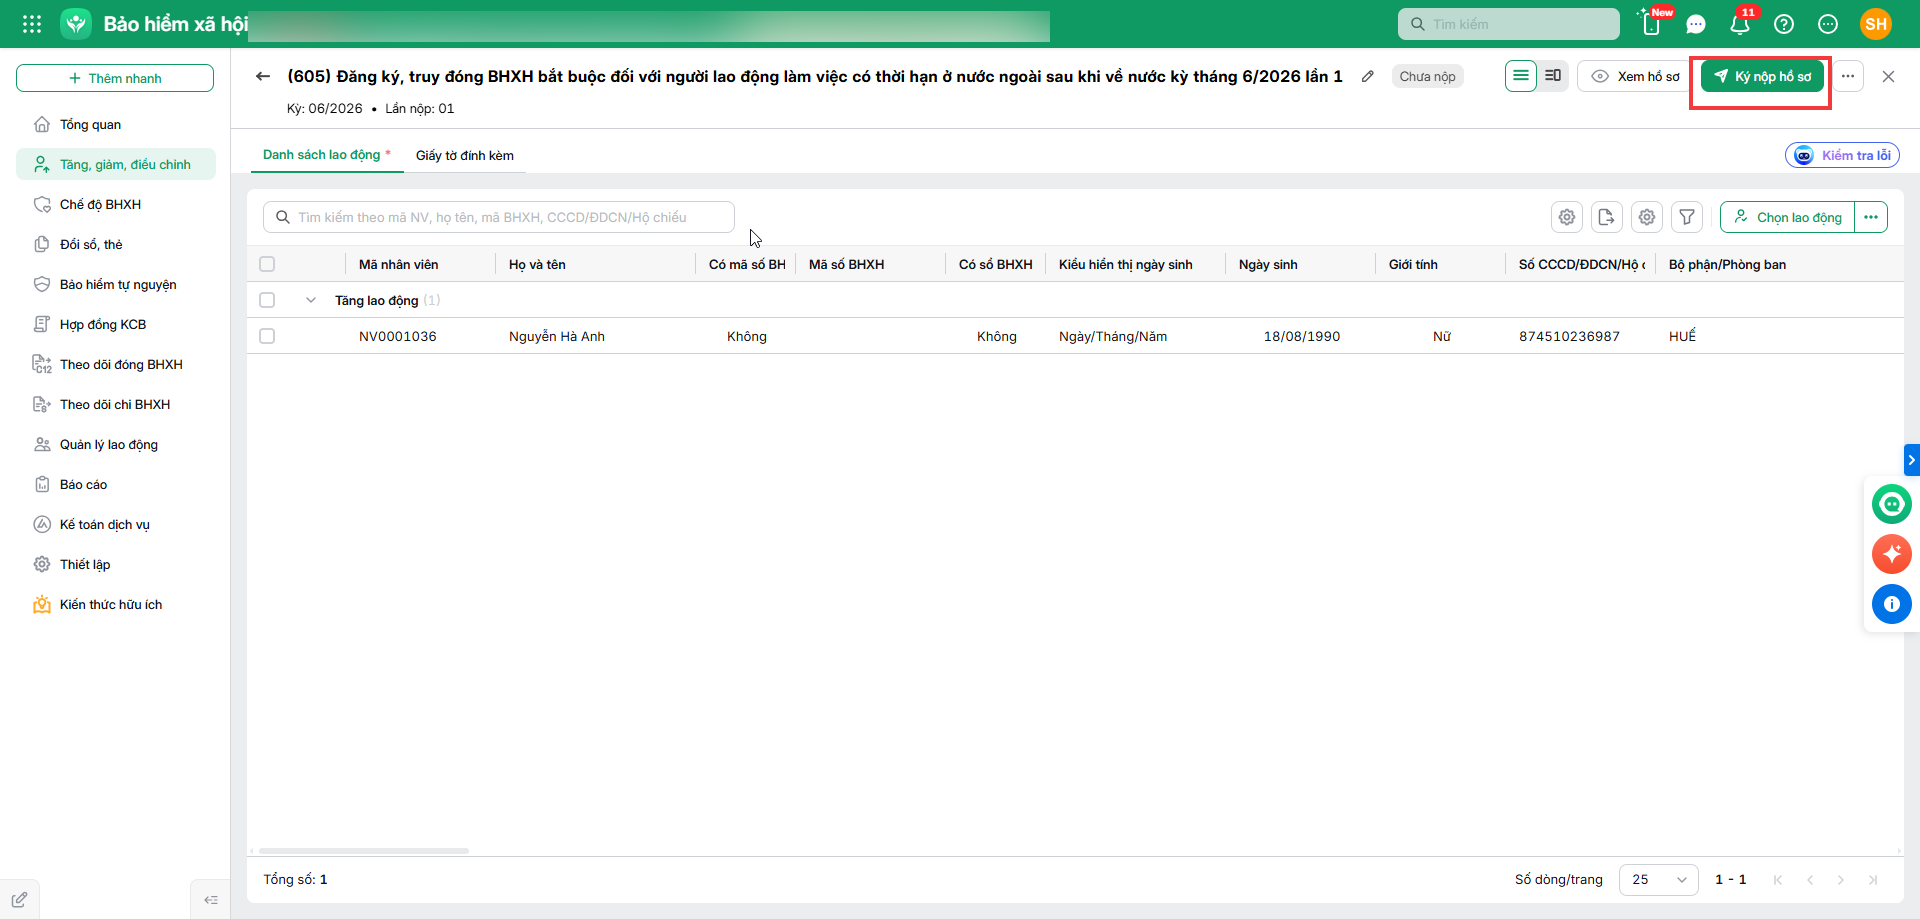Open Tổng quan in sidebar
1920x919 pixels.
(x=116, y=124)
